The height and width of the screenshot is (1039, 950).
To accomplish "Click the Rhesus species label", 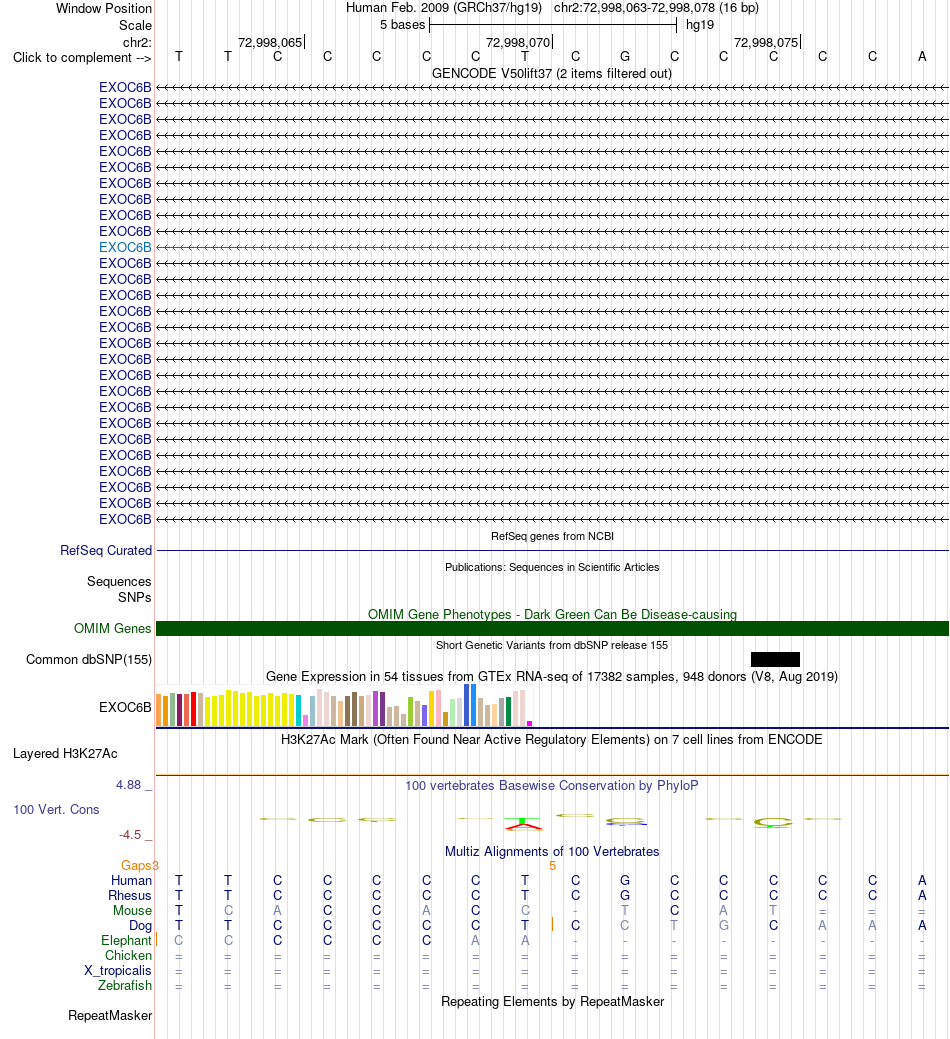I will [130, 896].
